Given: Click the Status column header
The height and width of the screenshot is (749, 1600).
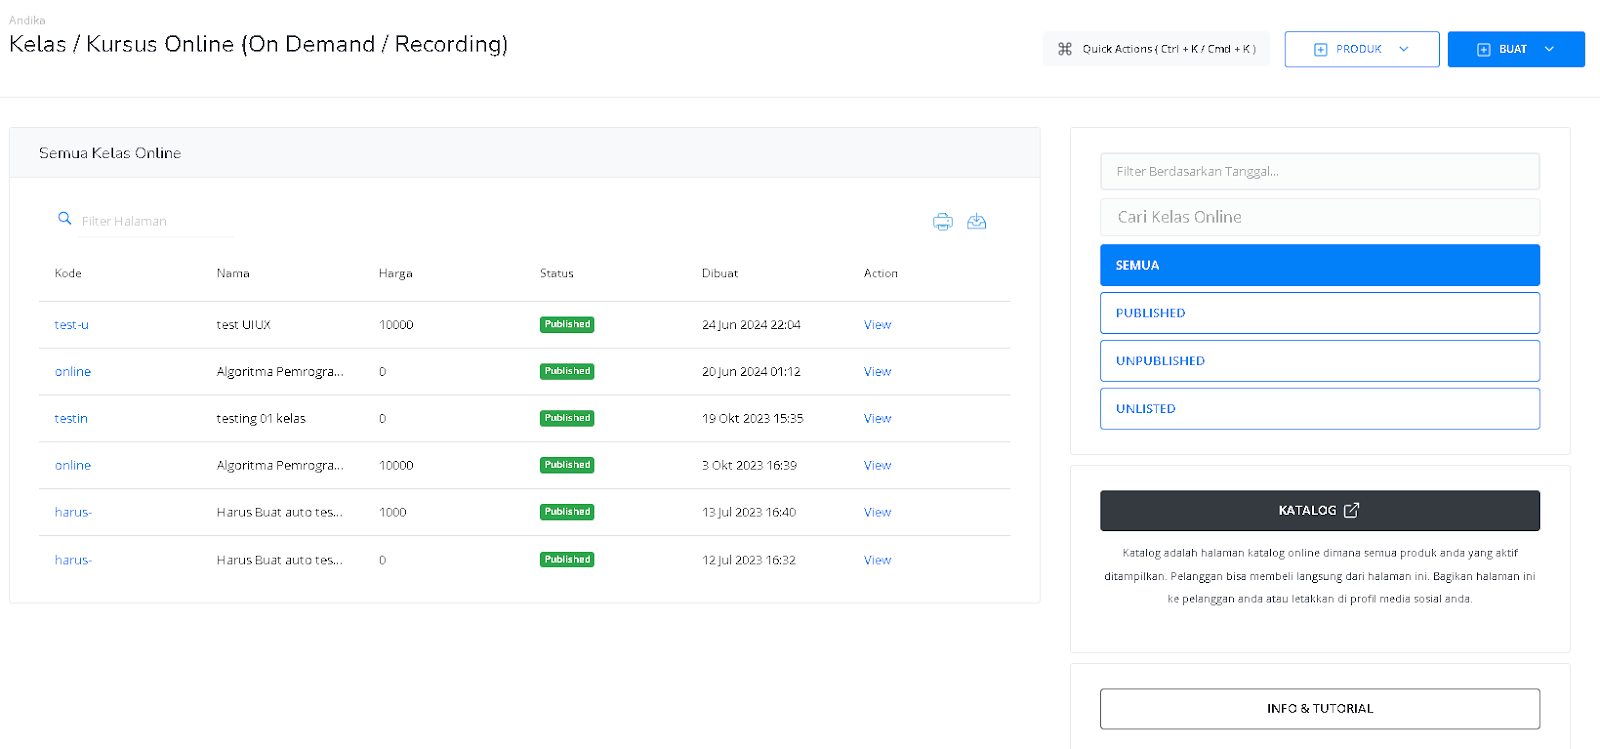Looking at the screenshot, I should pos(557,273).
